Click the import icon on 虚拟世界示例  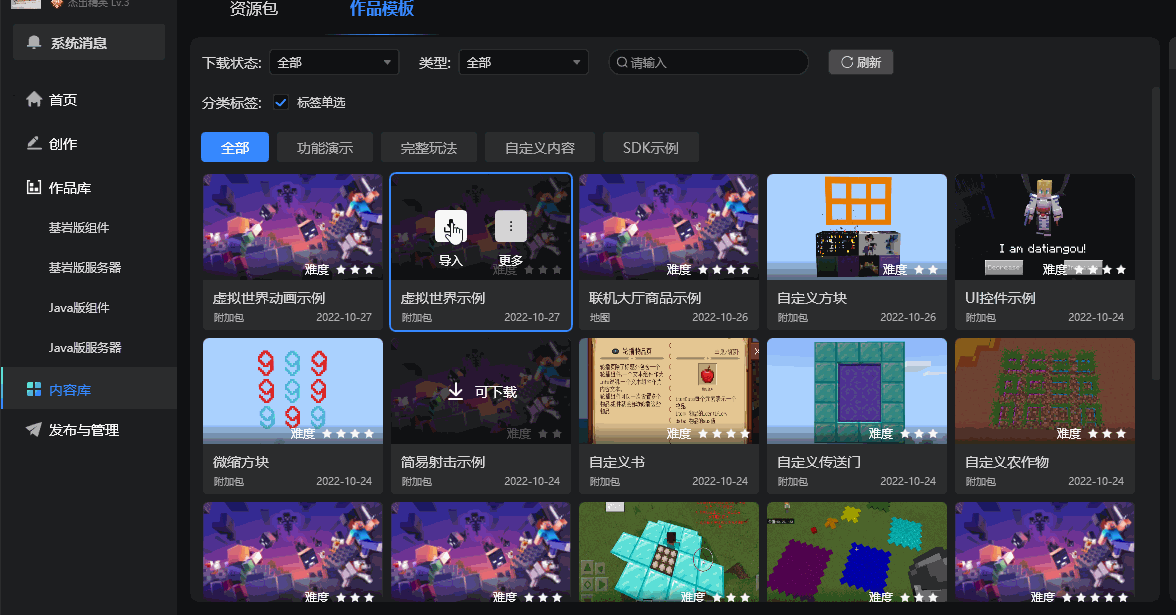[x=451, y=226]
